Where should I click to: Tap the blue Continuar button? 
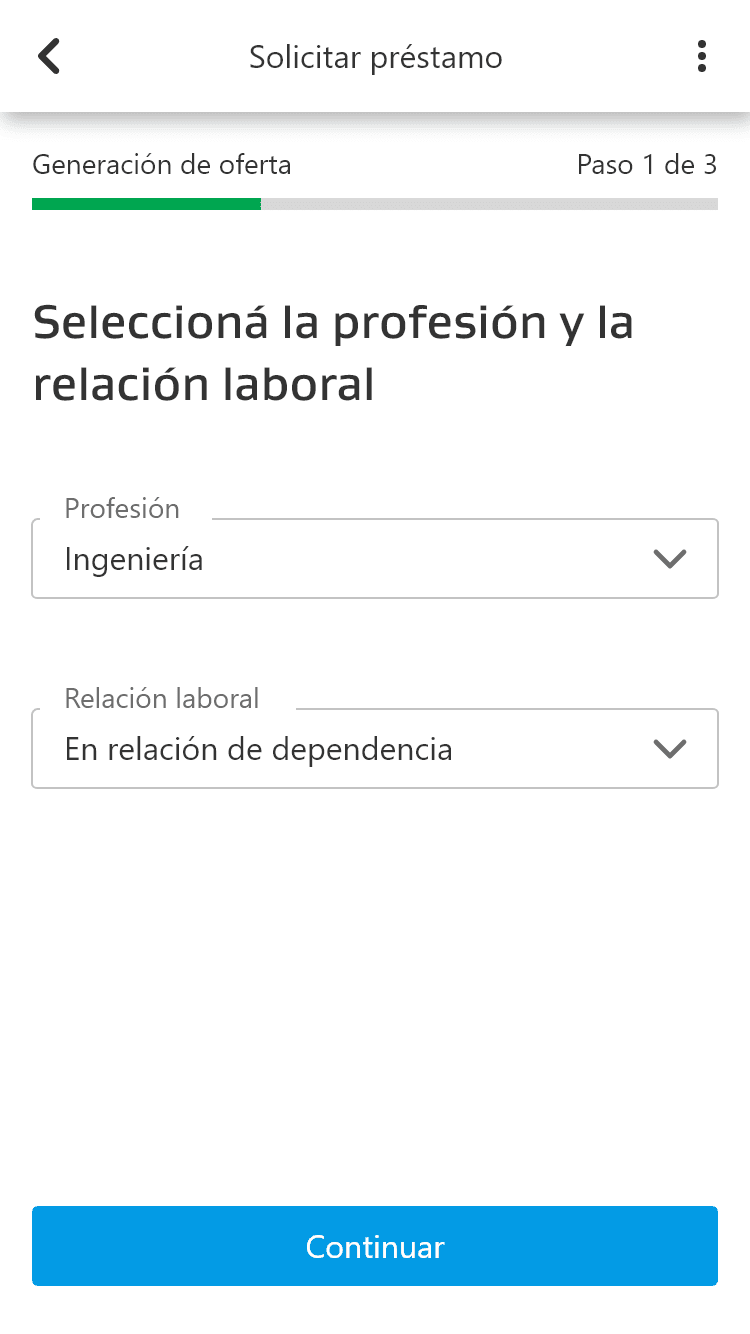tap(375, 1246)
